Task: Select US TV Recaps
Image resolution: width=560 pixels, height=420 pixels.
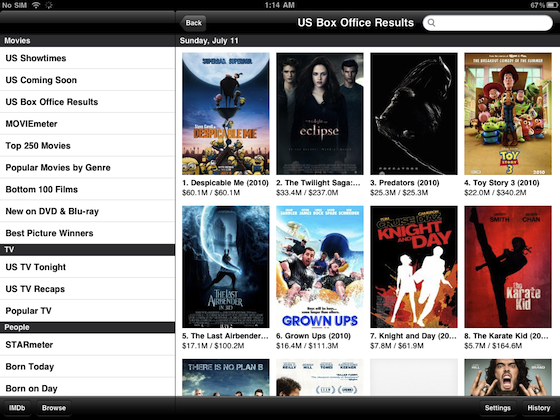Action: tap(88, 289)
